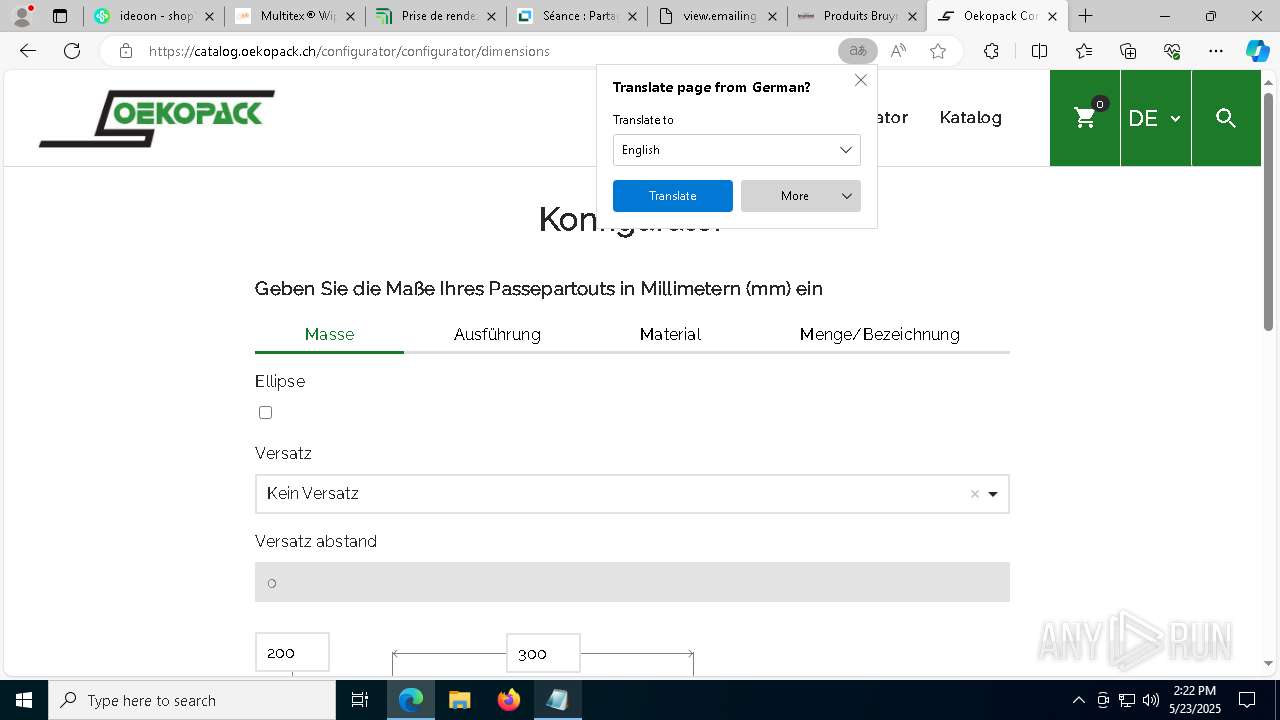
Task: Switch to the Material tab
Action: click(670, 334)
